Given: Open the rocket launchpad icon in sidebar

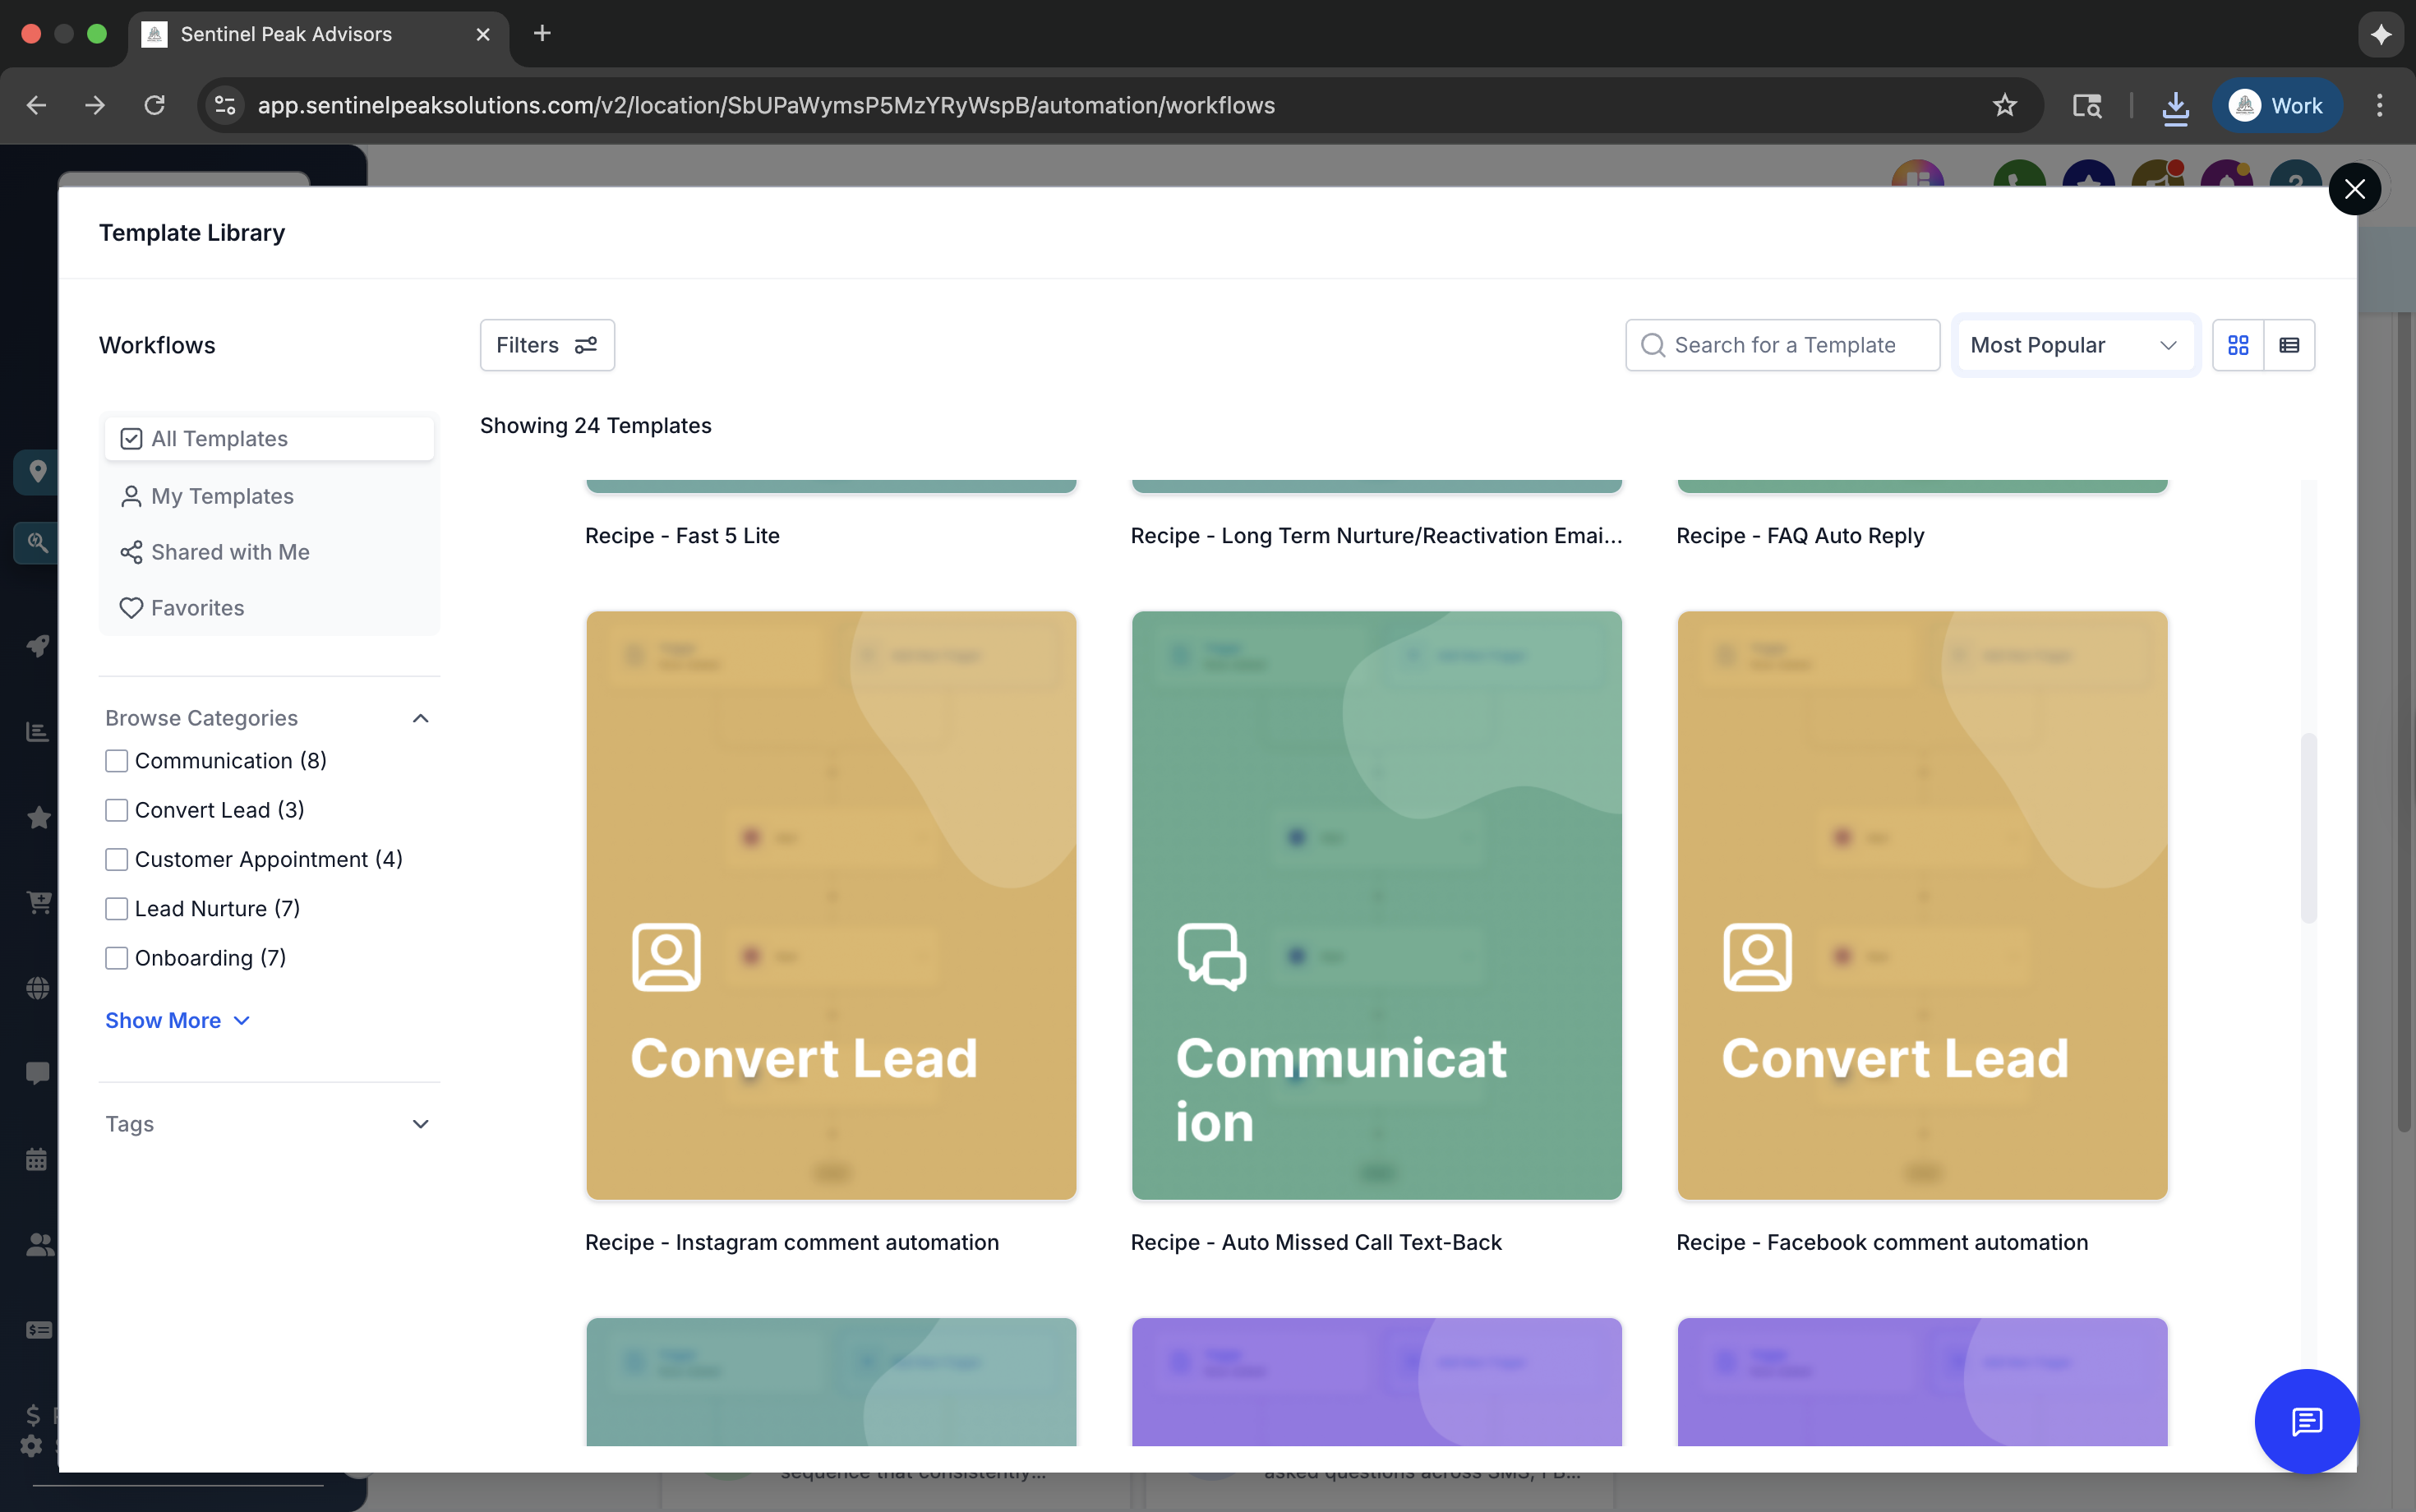Looking at the screenshot, I should pyautogui.click(x=37, y=645).
